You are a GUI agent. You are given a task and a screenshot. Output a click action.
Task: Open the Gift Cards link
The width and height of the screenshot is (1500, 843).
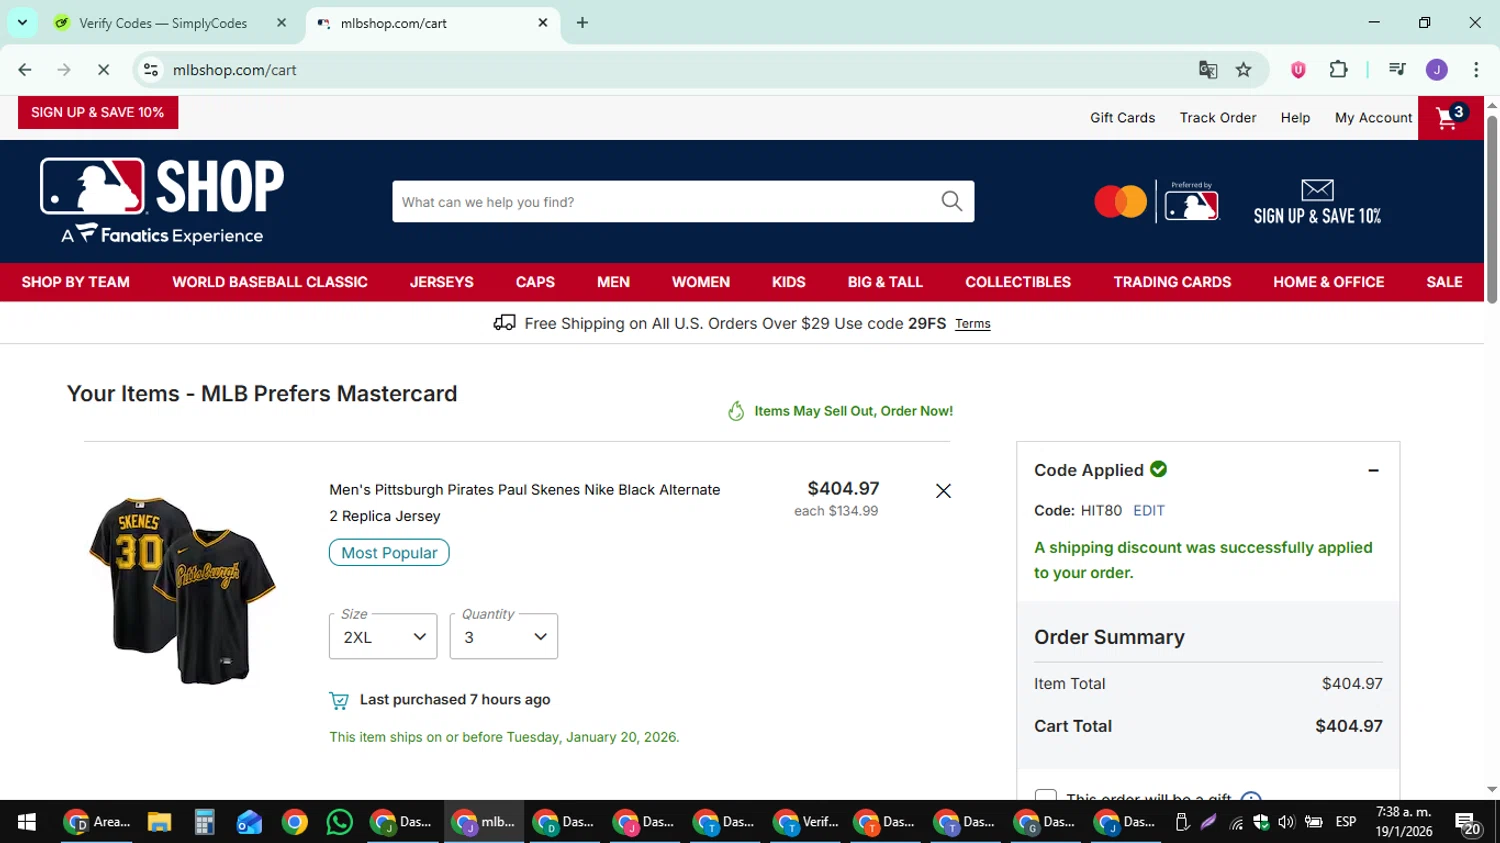click(x=1122, y=118)
